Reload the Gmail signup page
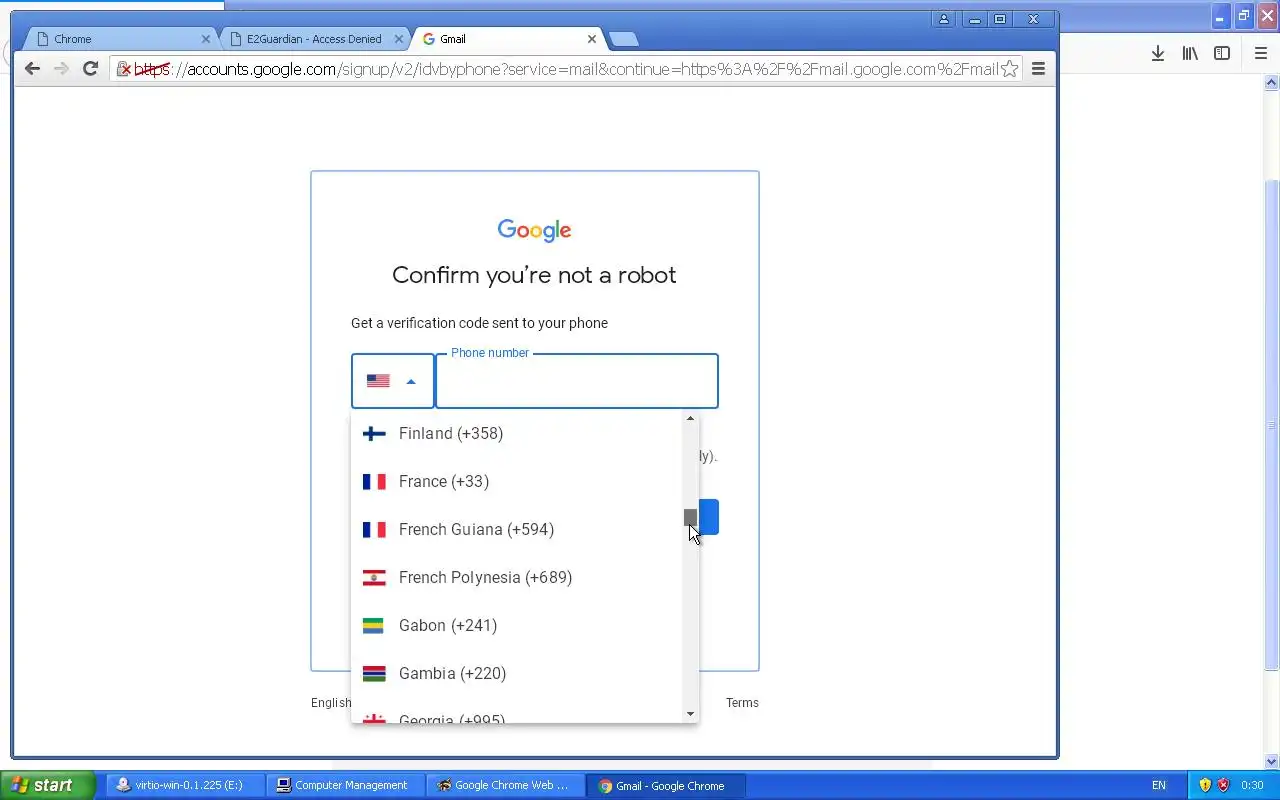 90,68
